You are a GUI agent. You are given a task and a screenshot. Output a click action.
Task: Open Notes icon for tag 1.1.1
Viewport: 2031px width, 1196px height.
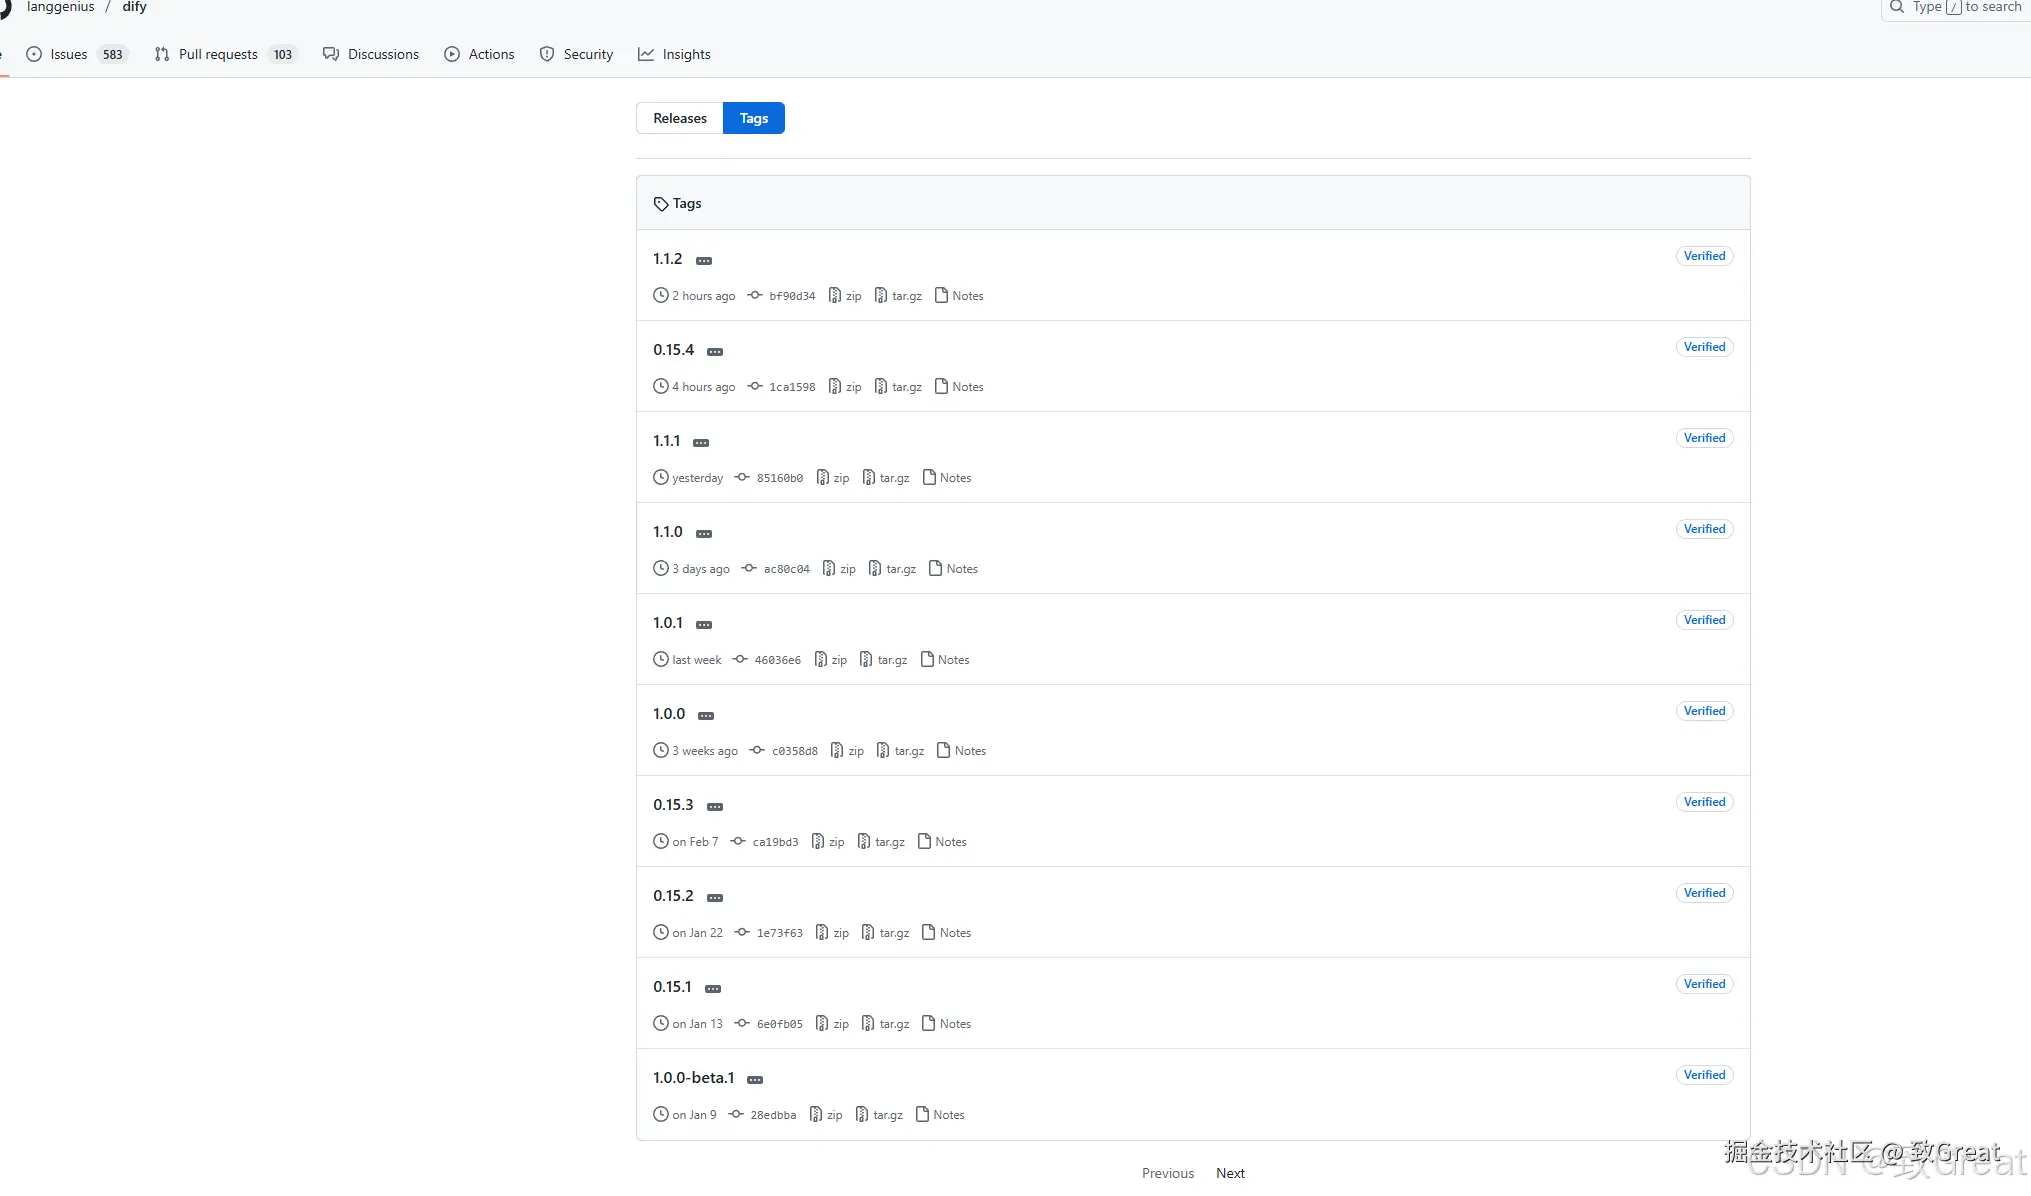[929, 478]
